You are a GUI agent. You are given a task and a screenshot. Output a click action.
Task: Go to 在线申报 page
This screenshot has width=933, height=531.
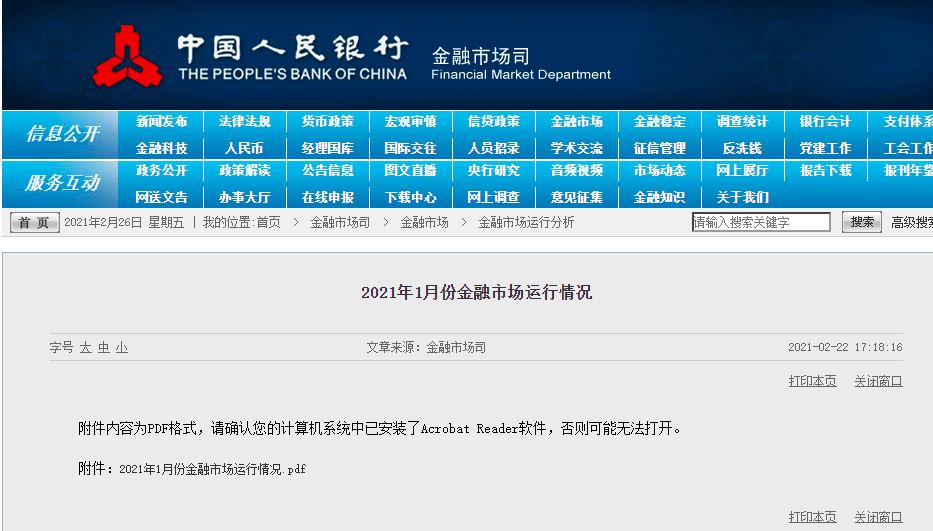pyautogui.click(x=327, y=197)
